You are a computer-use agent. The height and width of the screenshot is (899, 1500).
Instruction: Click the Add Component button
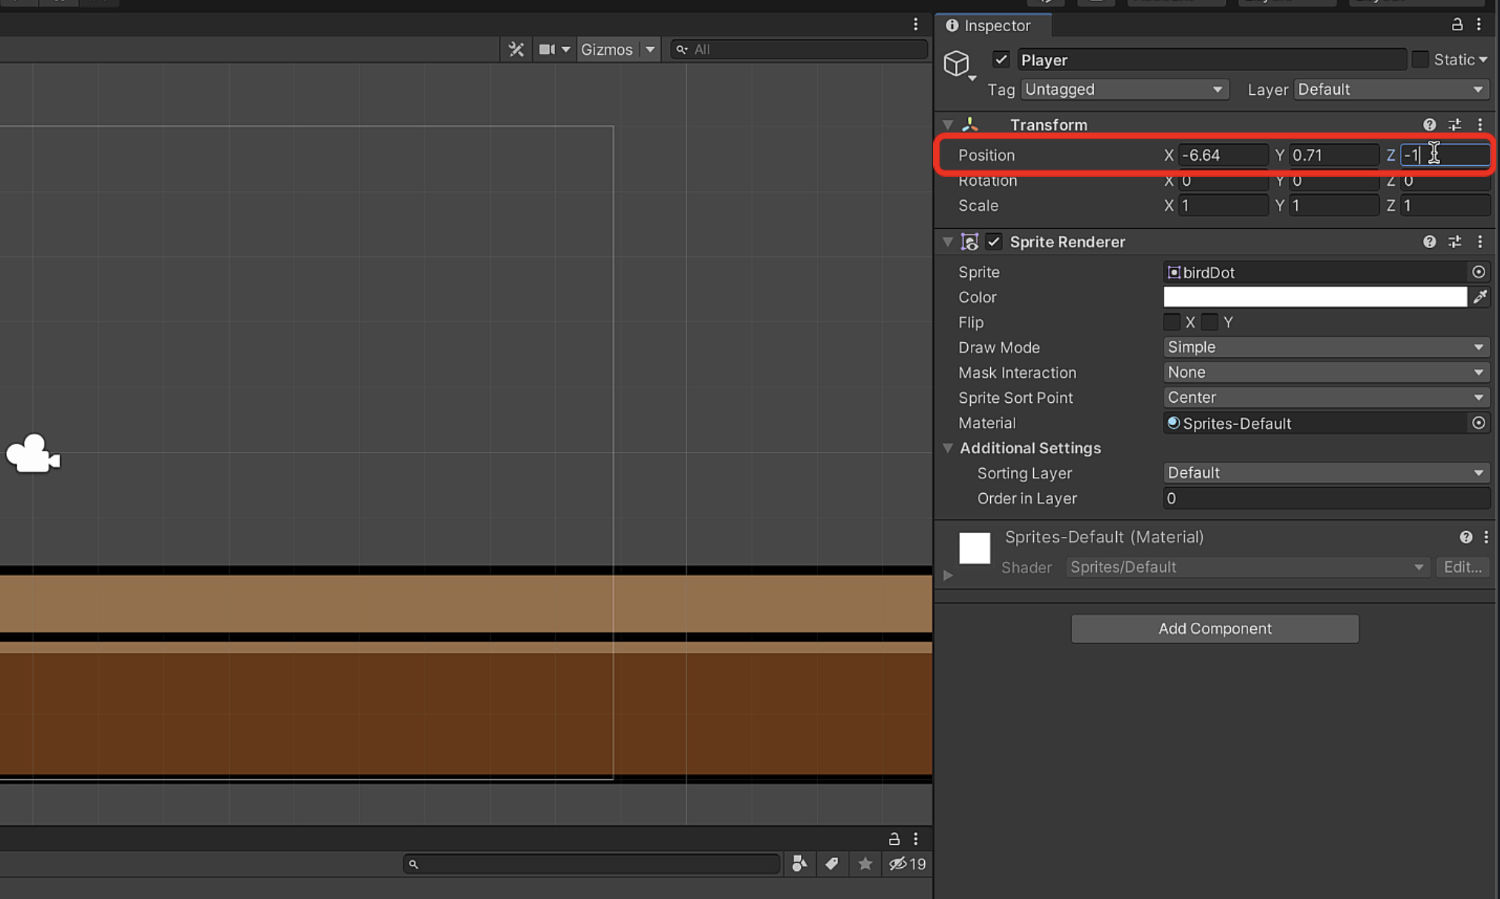[x=1215, y=628]
